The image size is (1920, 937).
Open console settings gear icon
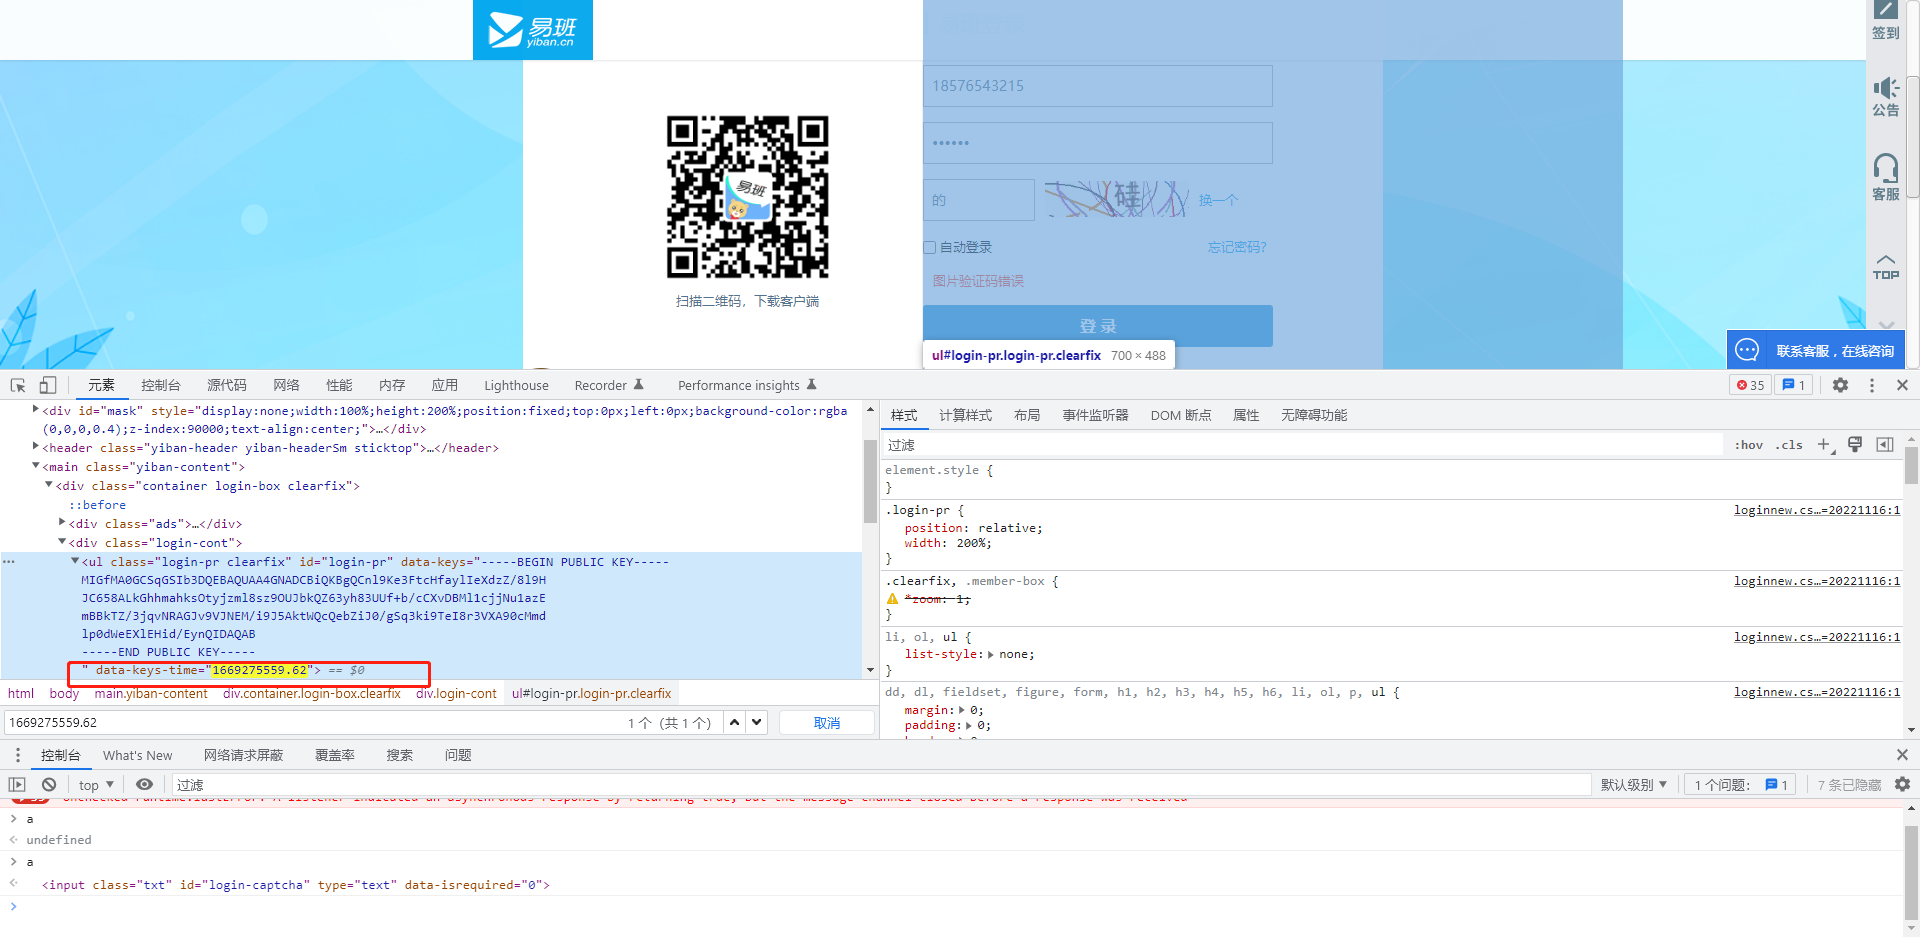pos(1902,785)
